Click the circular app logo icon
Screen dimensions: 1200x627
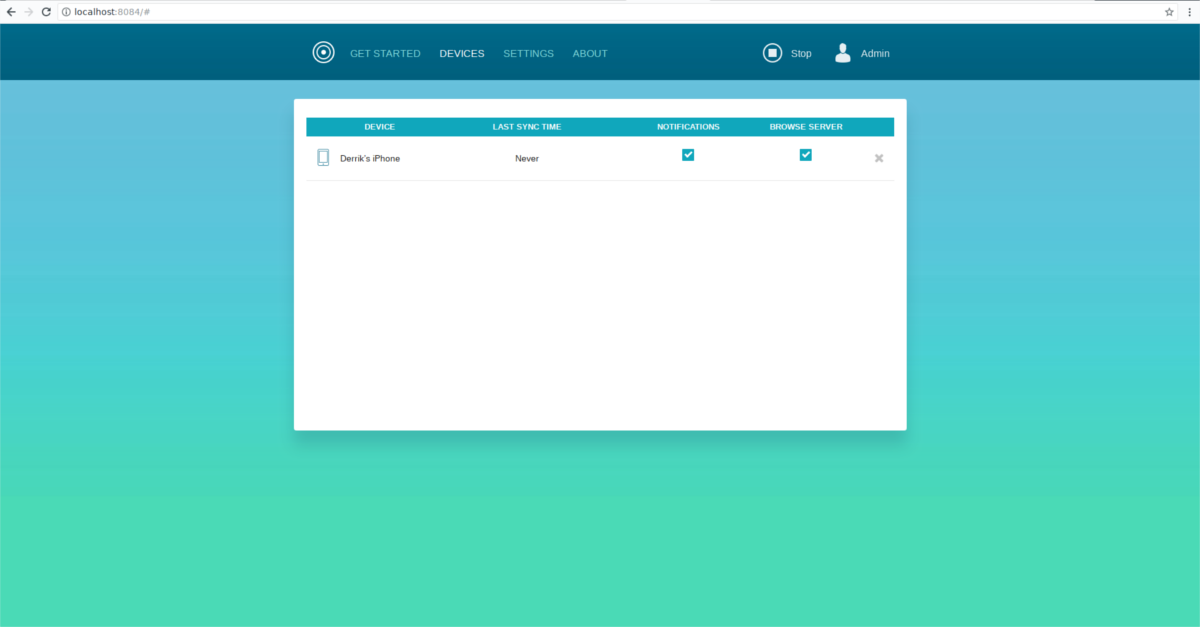pyautogui.click(x=323, y=53)
